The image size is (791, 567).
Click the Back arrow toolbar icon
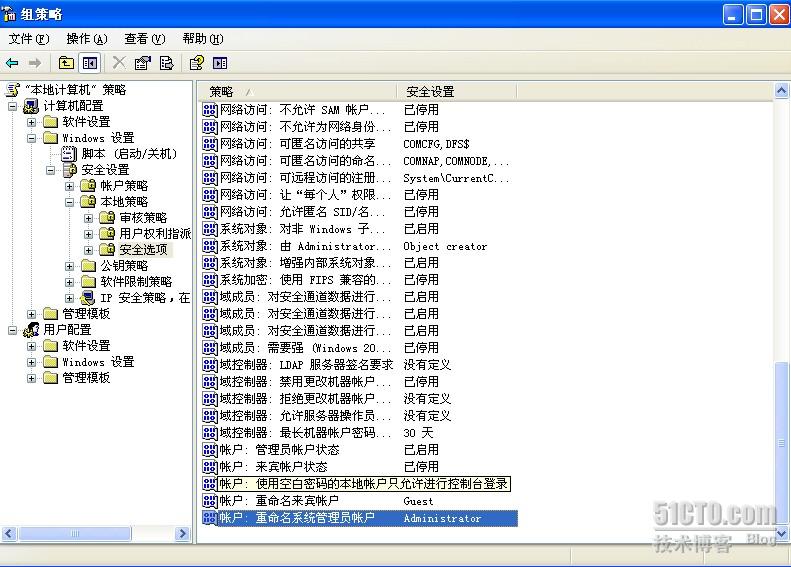pos(12,63)
